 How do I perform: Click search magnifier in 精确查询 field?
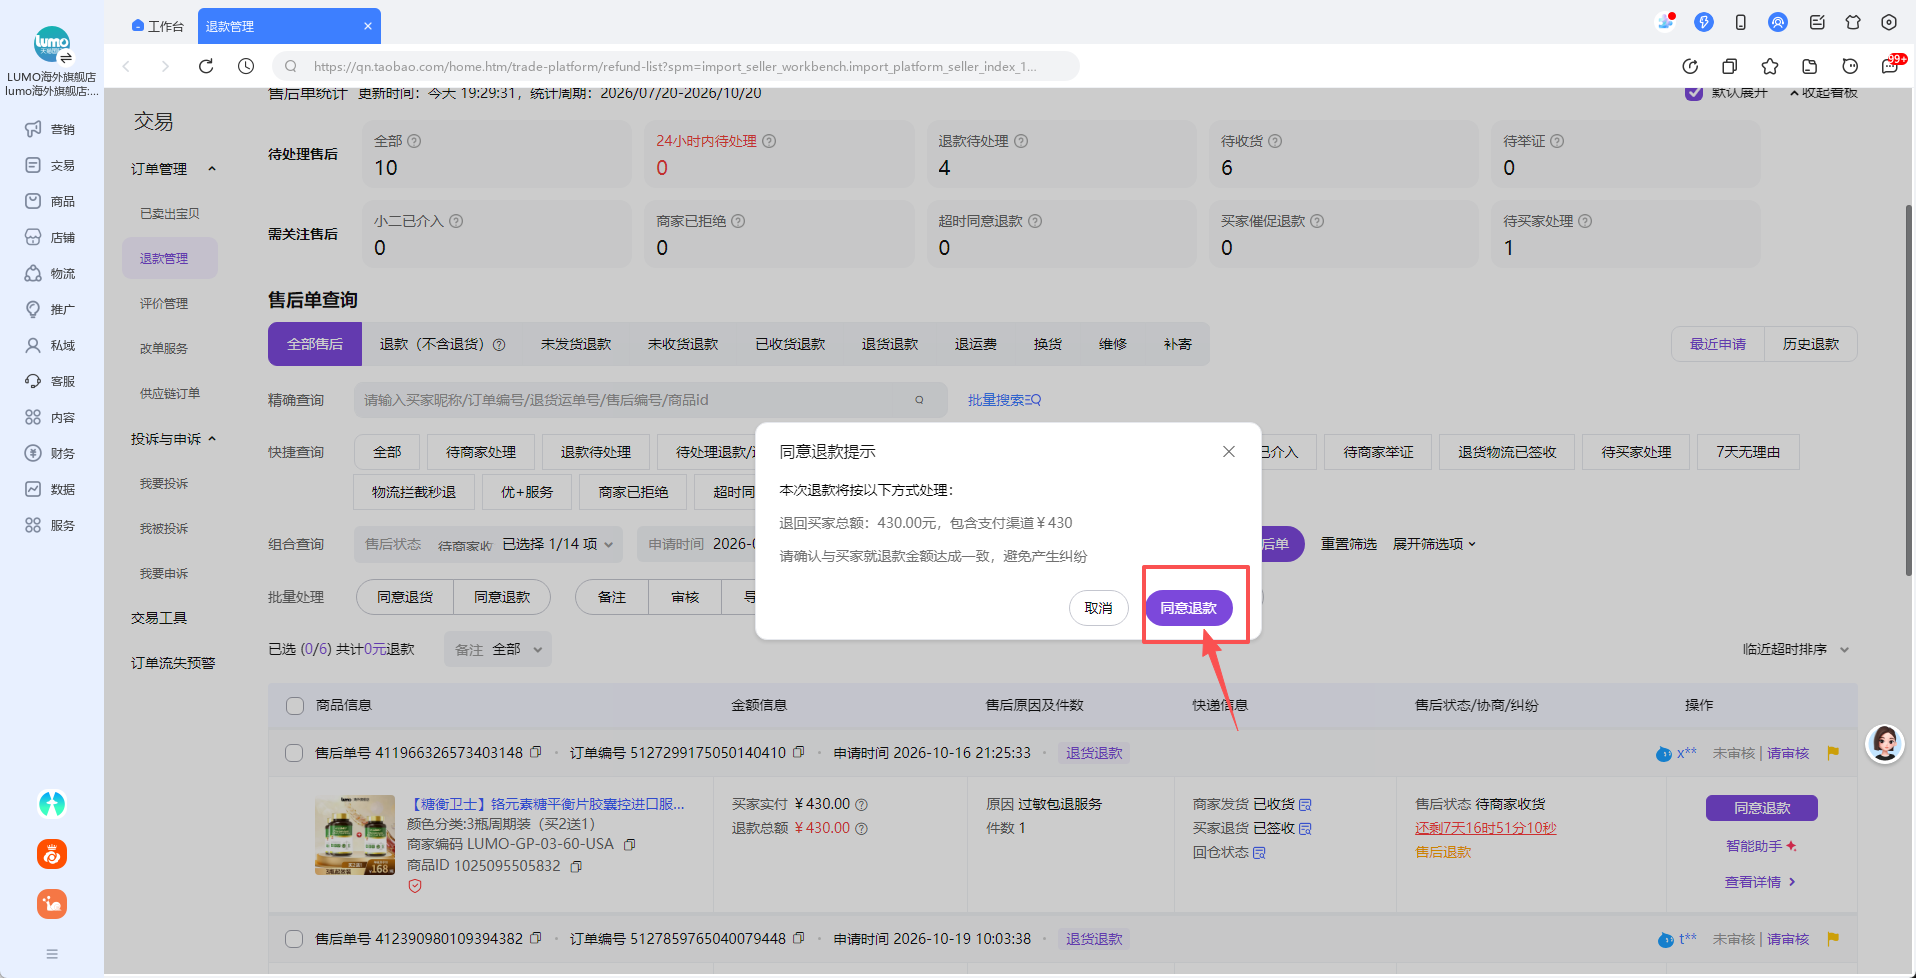(919, 400)
